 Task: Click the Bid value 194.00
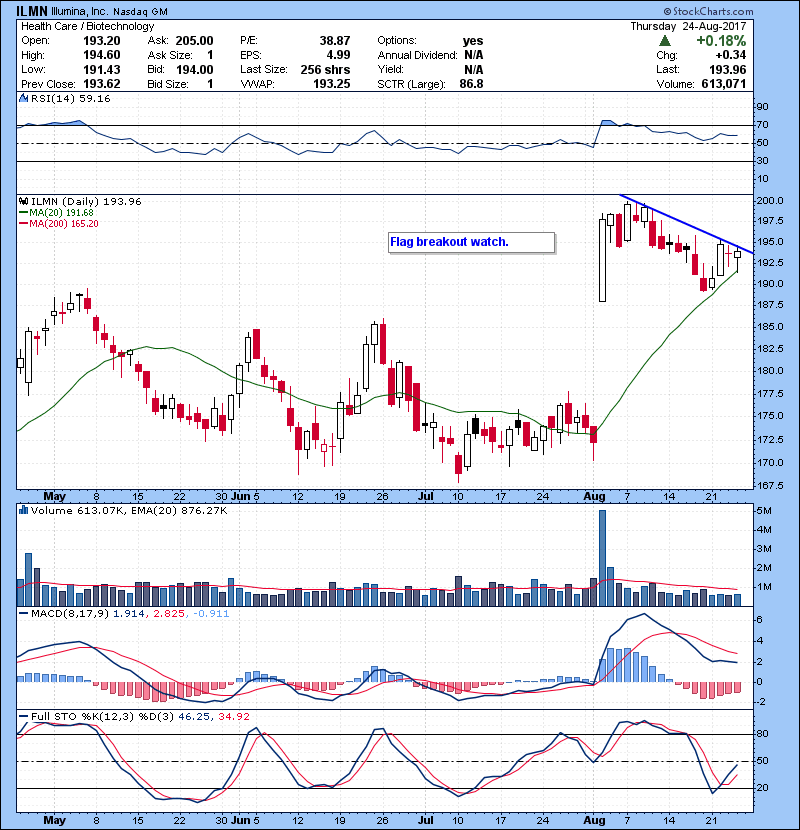[x=194, y=69]
